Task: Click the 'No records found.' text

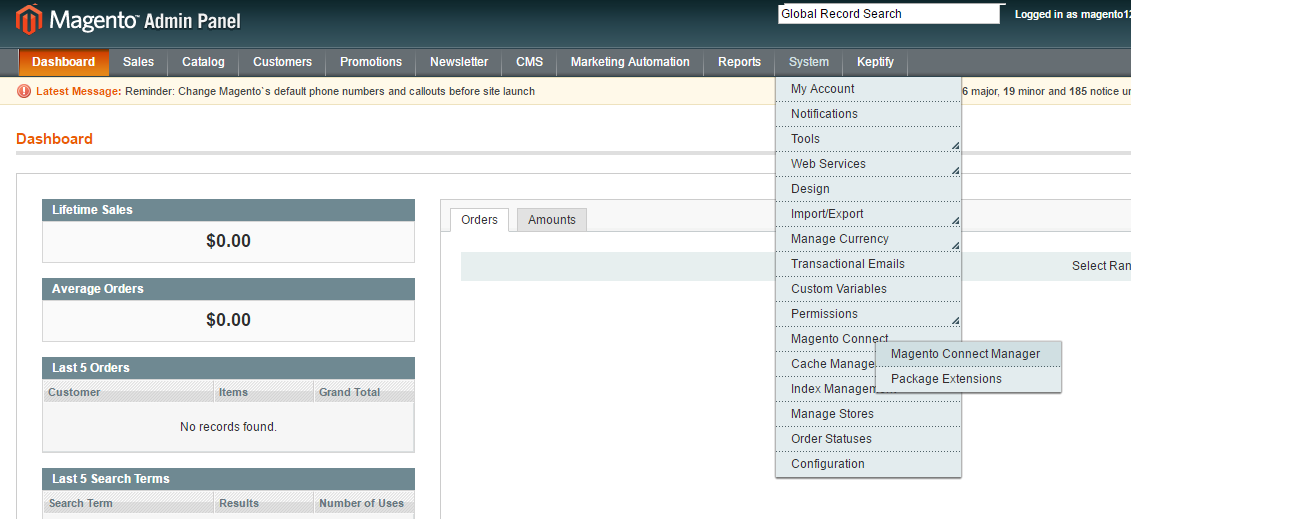Action: [228, 427]
